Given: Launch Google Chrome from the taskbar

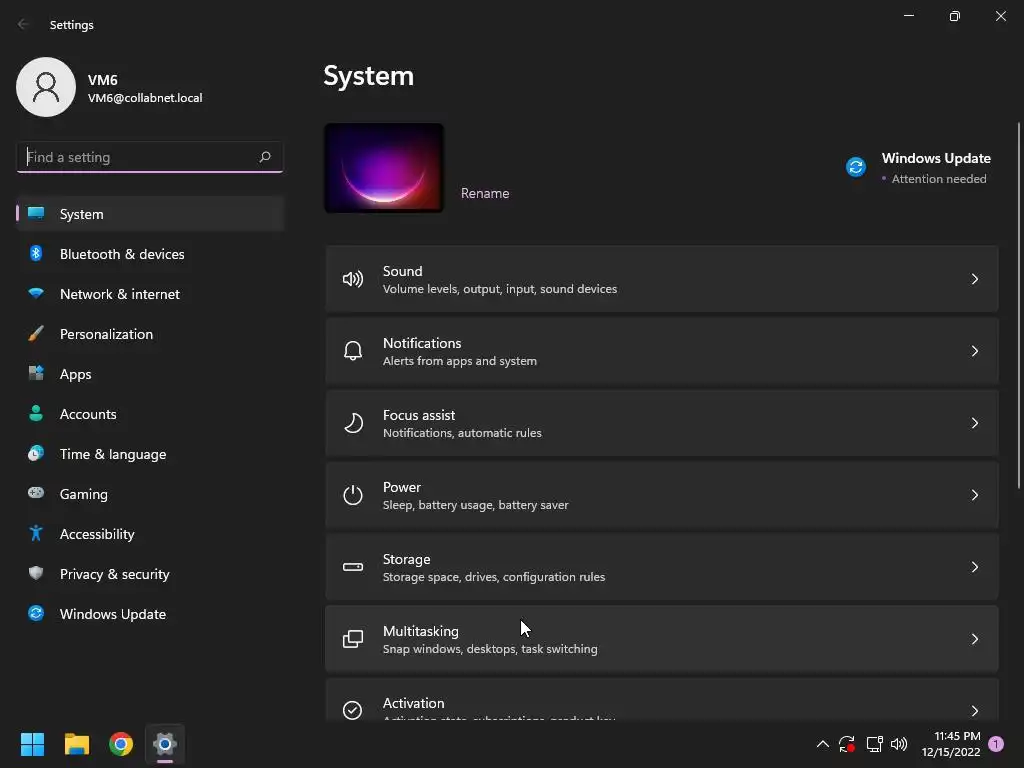Looking at the screenshot, I should (121, 744).
